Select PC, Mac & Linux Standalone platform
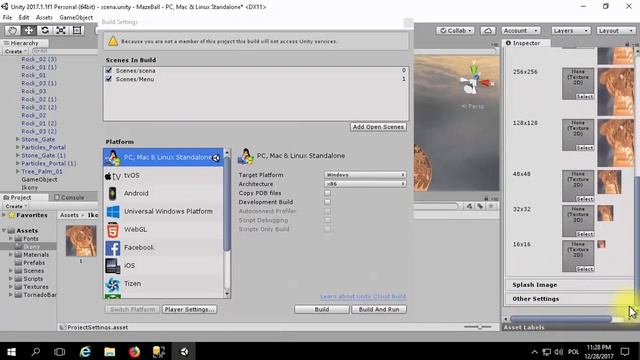Image resolution: width=640 pixels, height=360 pixels. (x=163, y=157)
